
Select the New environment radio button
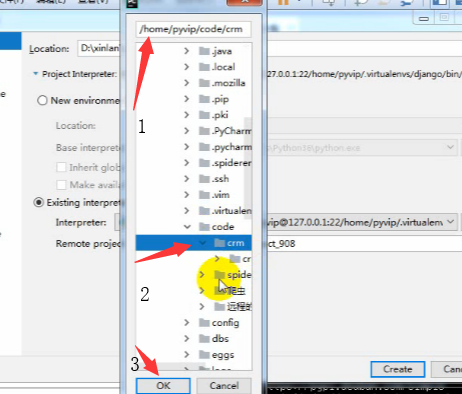coord(42,100)
